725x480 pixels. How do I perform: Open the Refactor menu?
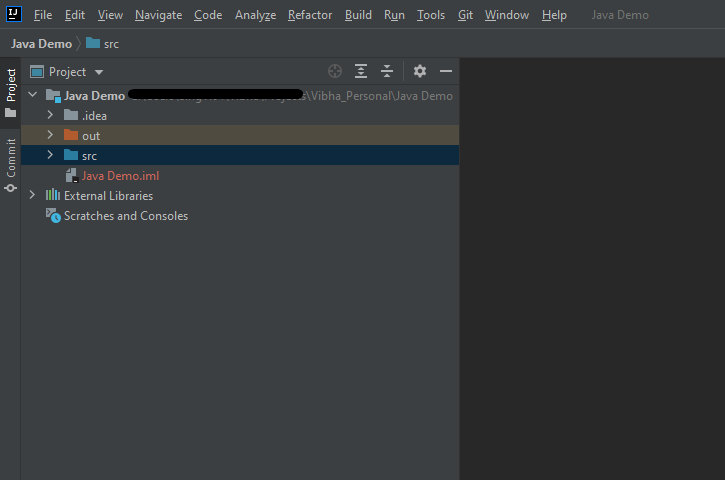coord(310,15)
